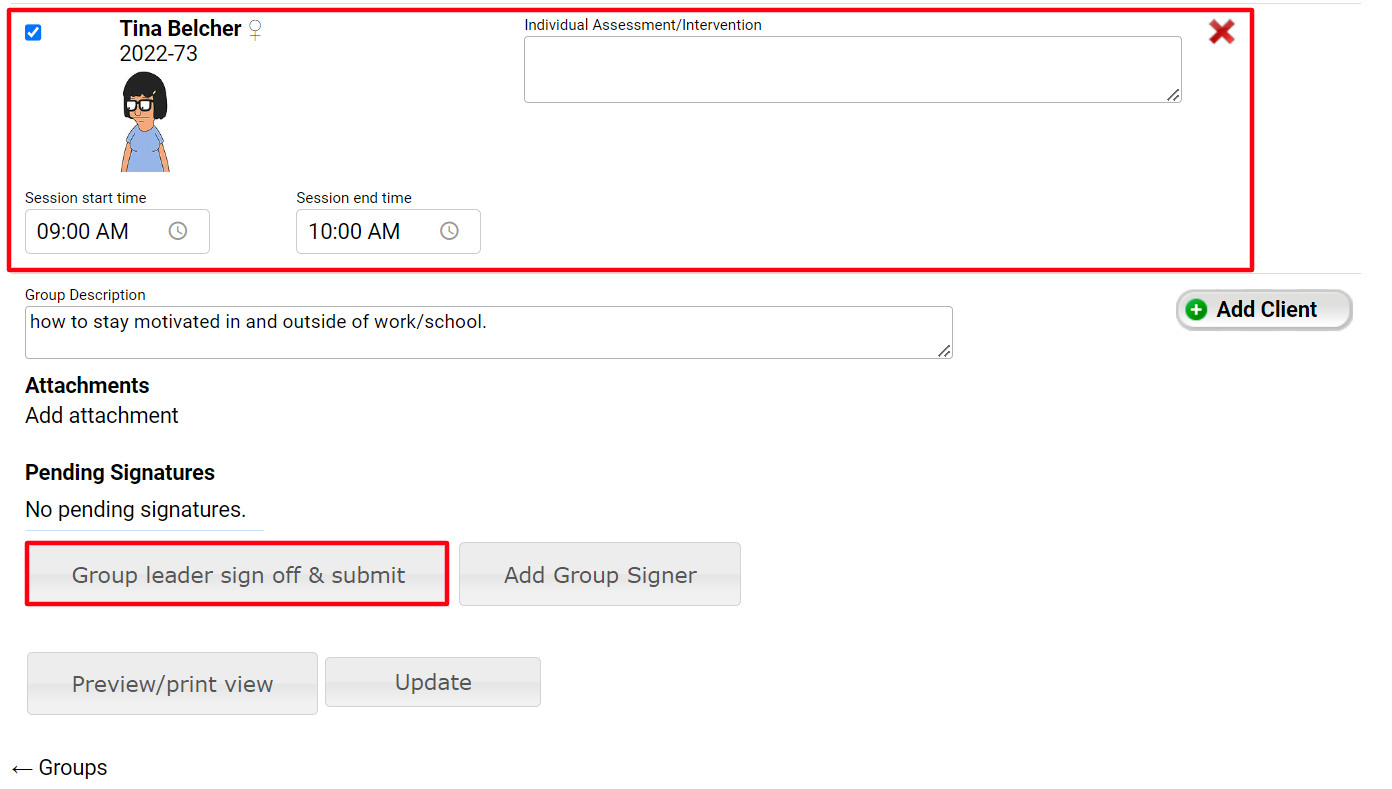Click the green plus icon on Add Client
This screenshot has height=789, width=1392.
(x=1196, y=310)
